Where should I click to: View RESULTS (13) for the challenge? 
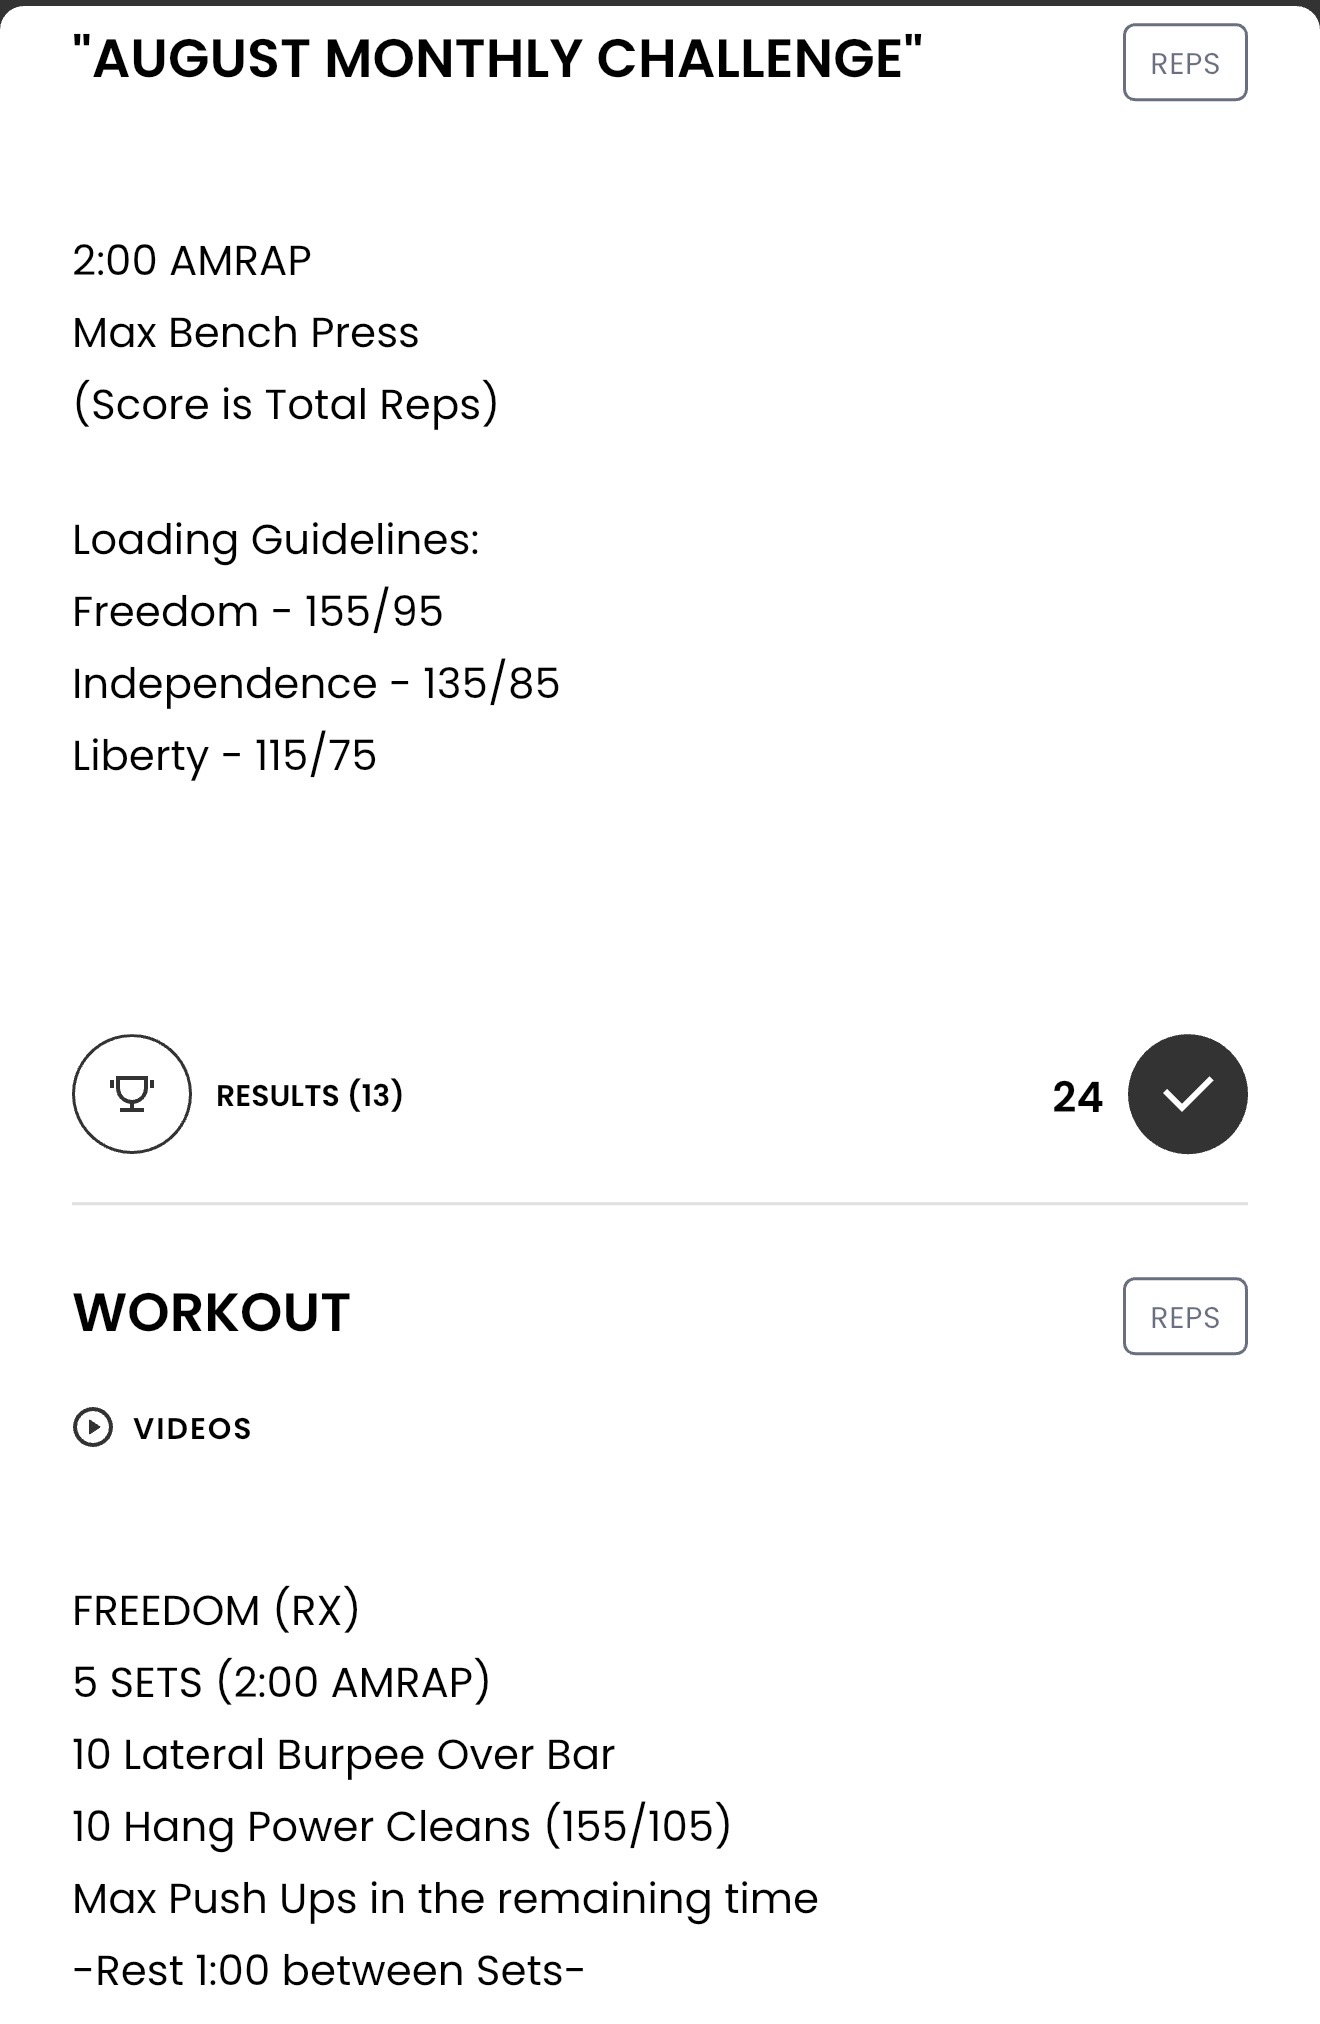[309, 1095]
